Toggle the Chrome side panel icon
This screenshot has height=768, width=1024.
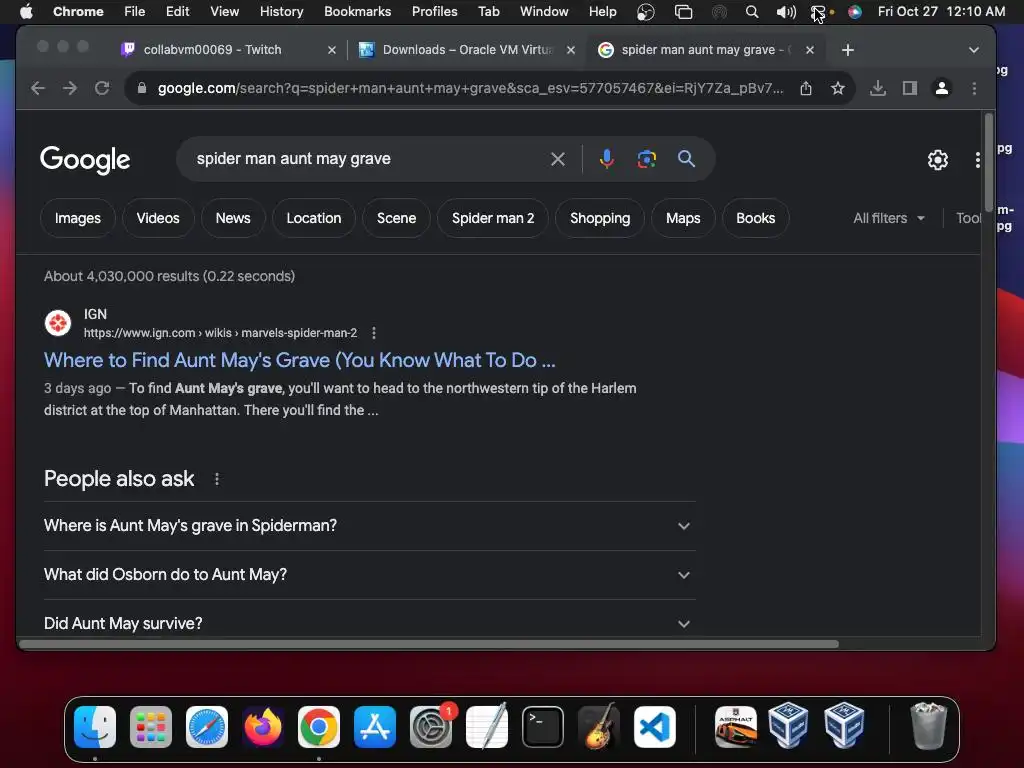pyautogui.click(x=910, y=88)
